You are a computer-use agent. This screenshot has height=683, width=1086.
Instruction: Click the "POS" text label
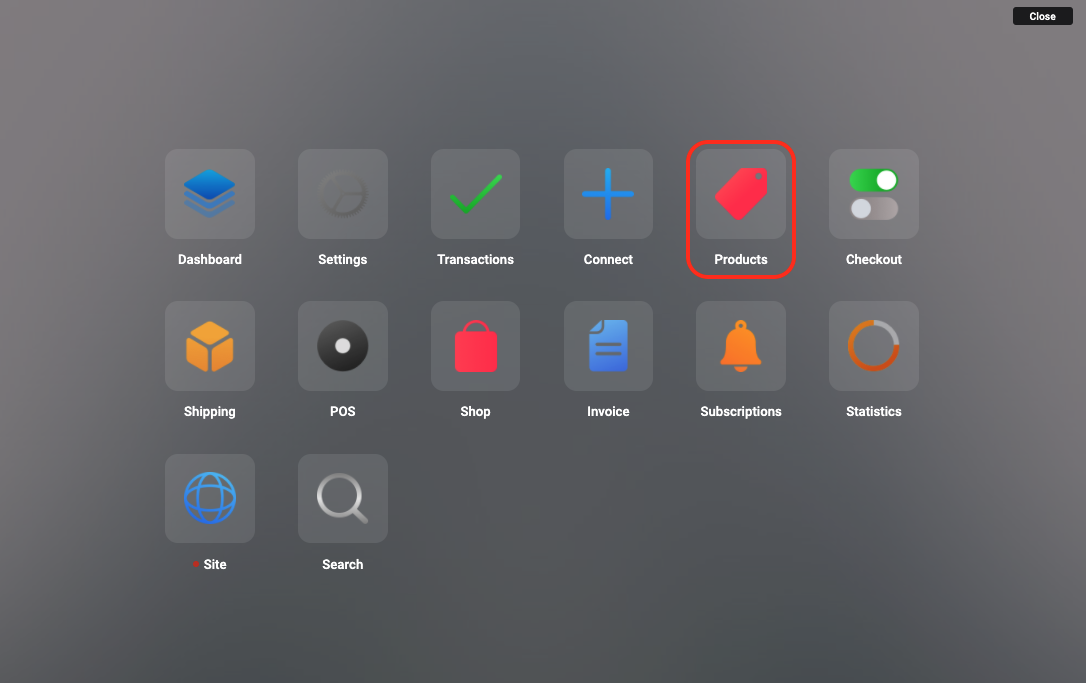pyautogui.click(x=343, y=411)
